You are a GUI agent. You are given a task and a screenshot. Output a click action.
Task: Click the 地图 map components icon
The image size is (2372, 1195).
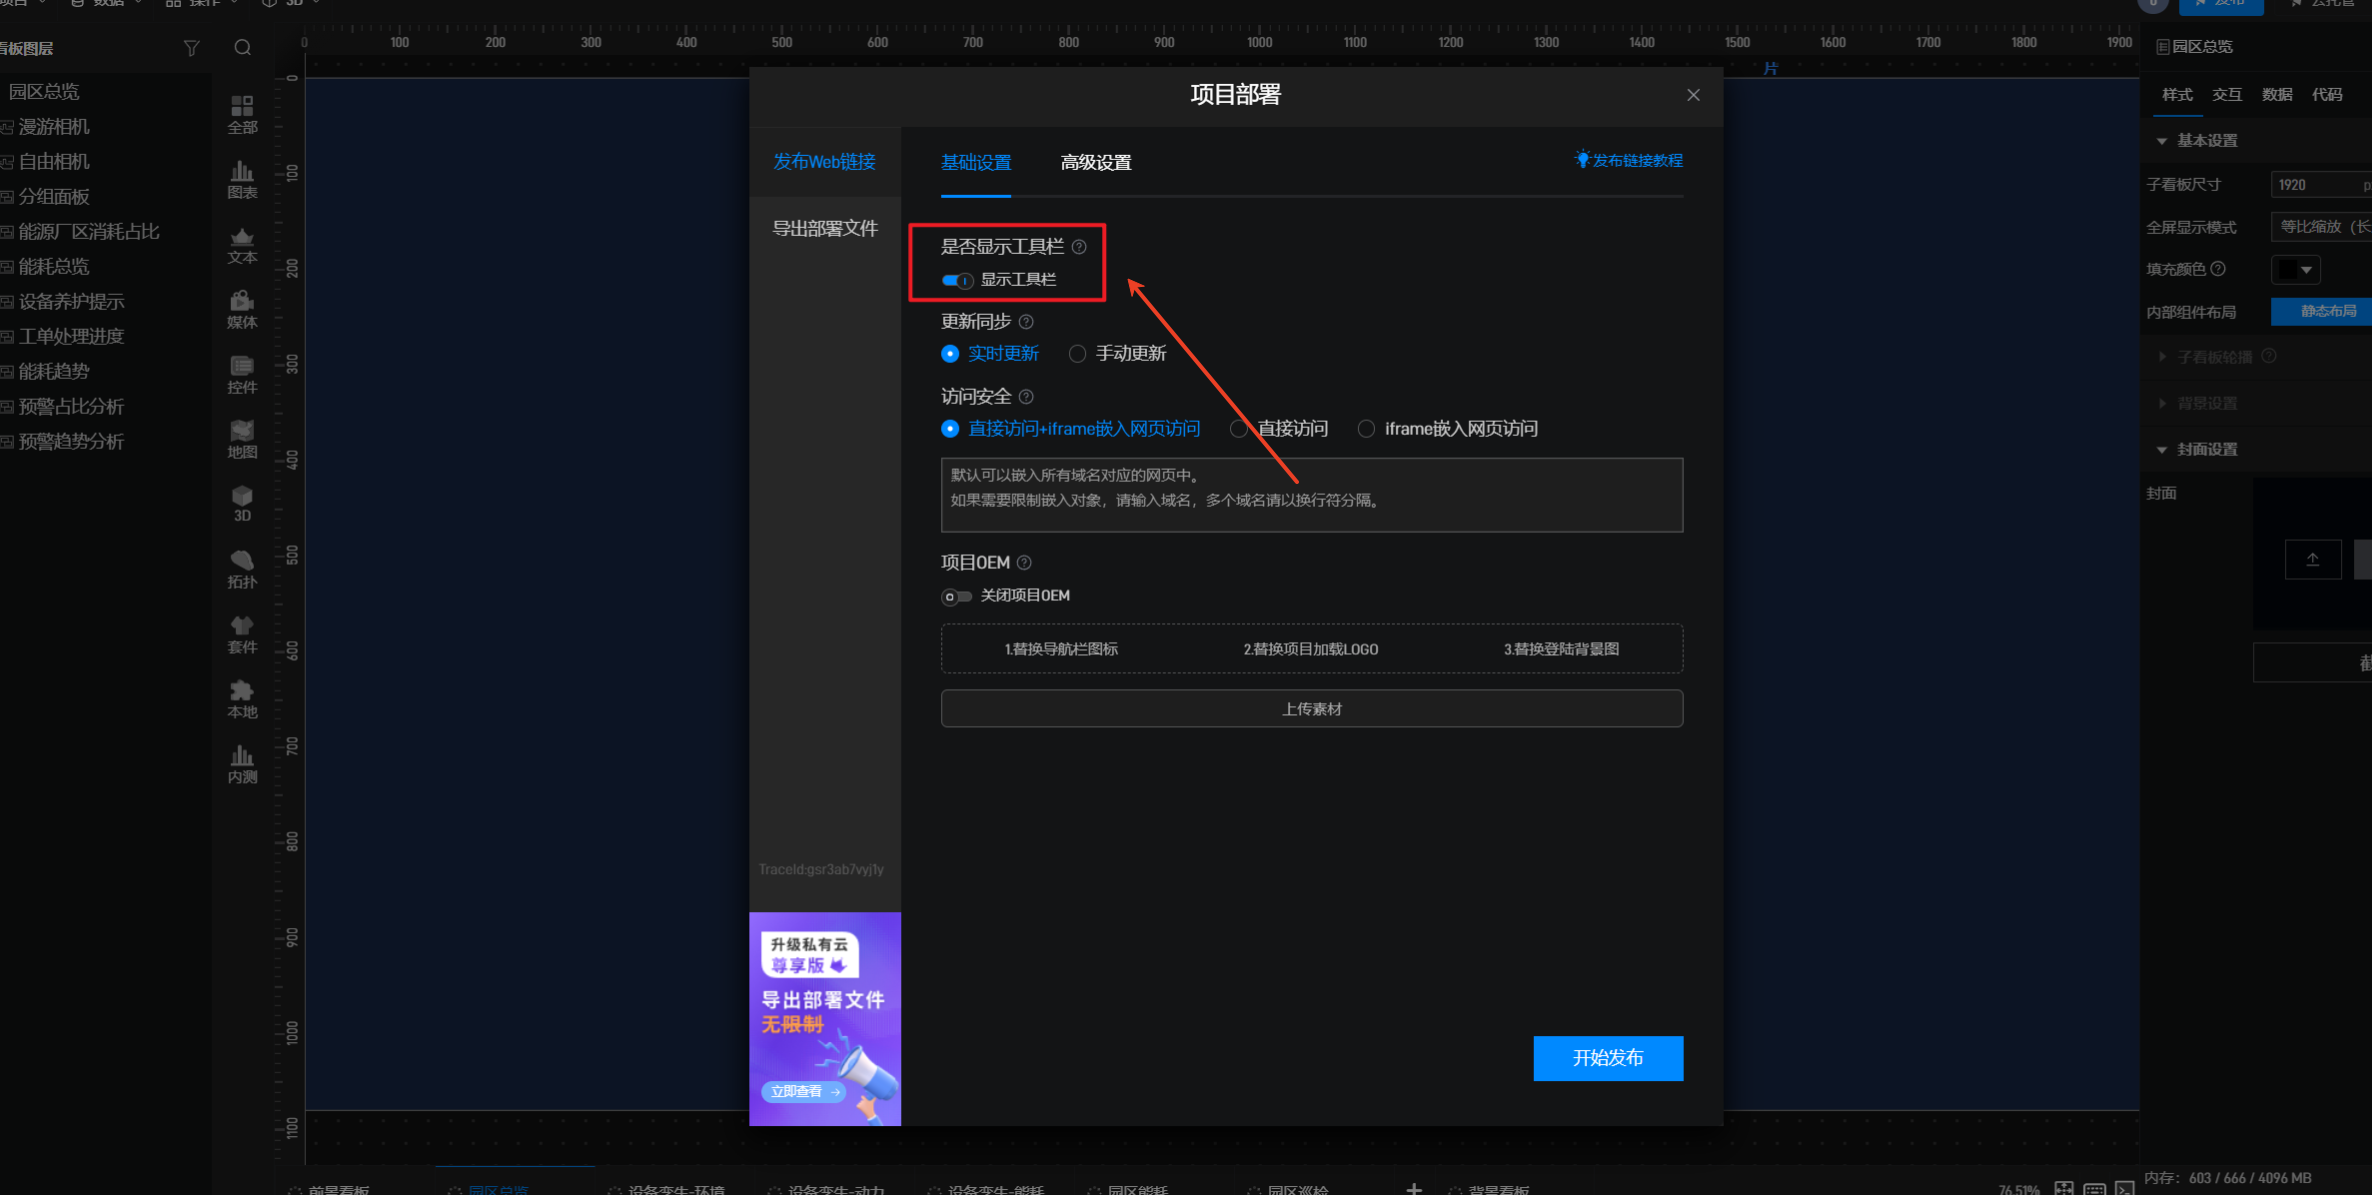pos(242,439)
